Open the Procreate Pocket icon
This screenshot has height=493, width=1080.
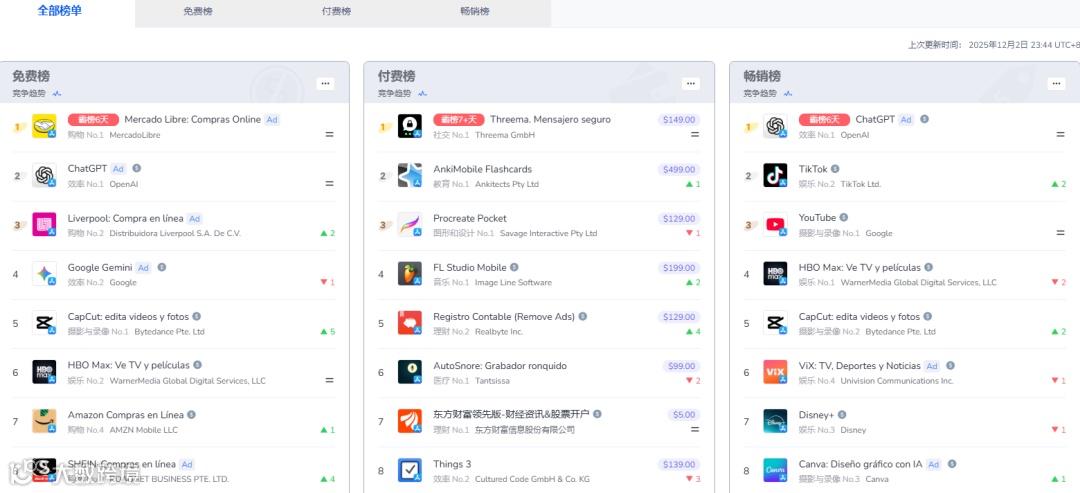[410, 224]
